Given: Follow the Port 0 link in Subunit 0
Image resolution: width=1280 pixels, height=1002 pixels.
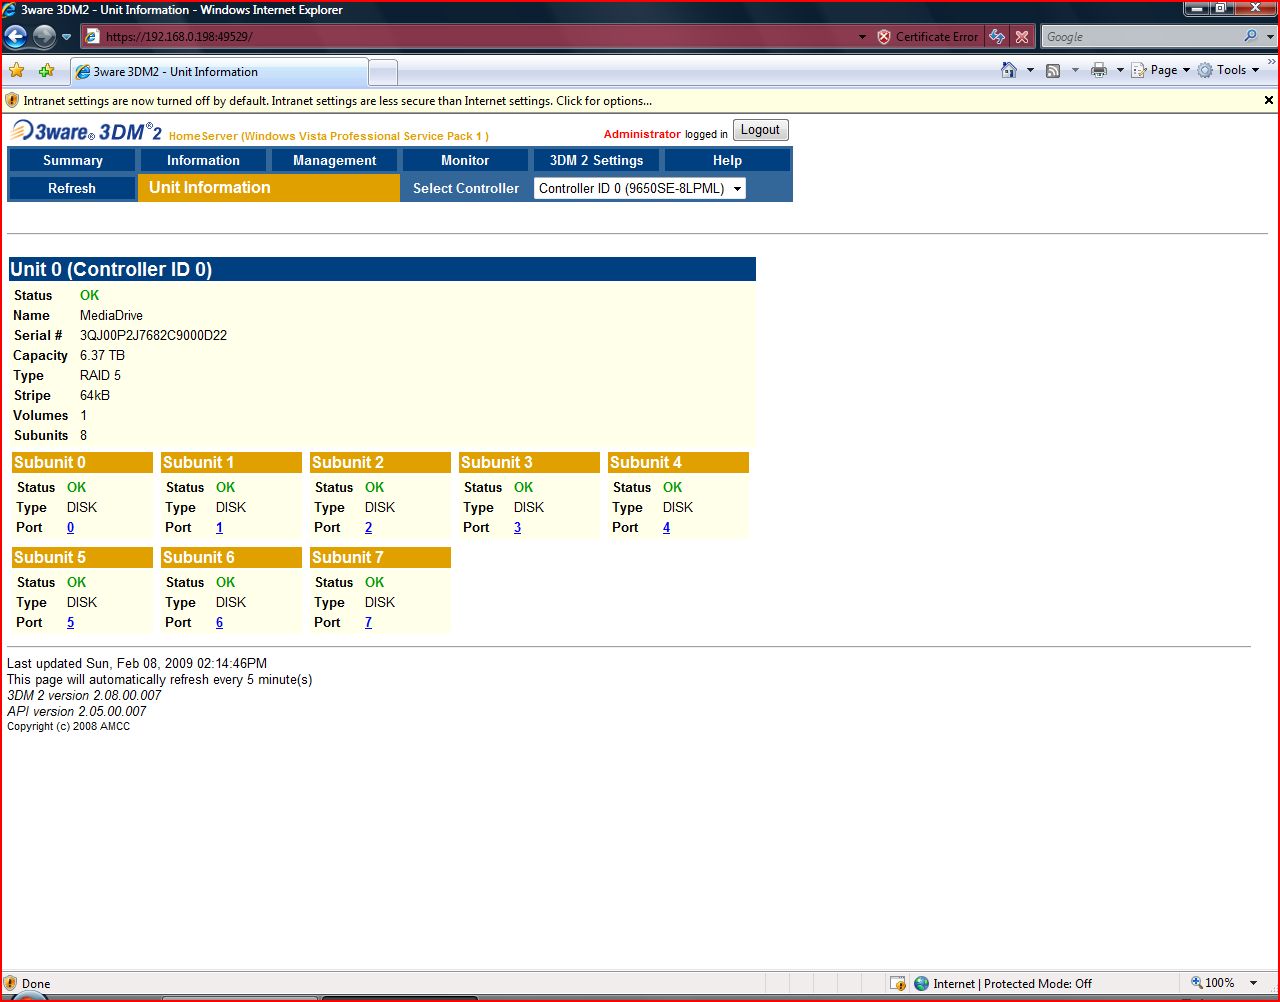Looking at the screenshot, I should tap(70, 527).
